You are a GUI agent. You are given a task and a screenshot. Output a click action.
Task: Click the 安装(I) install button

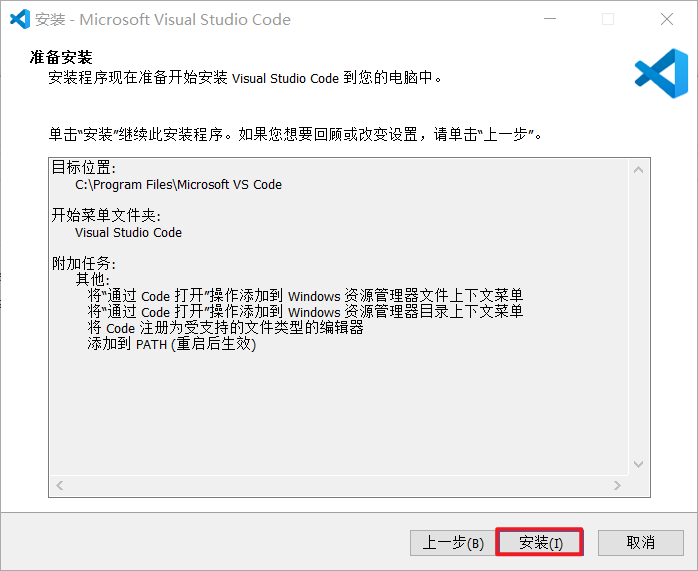point(539,543)
